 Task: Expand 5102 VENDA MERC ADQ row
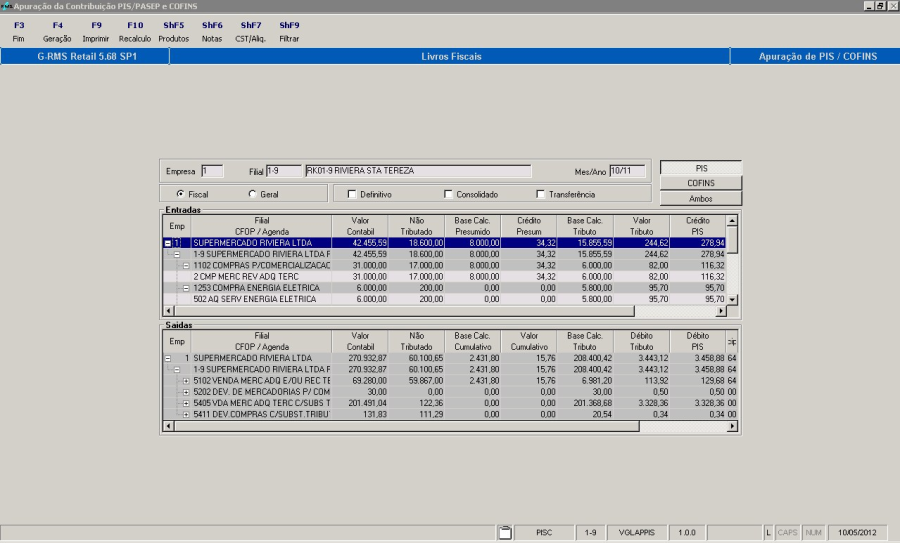[186, 380]
